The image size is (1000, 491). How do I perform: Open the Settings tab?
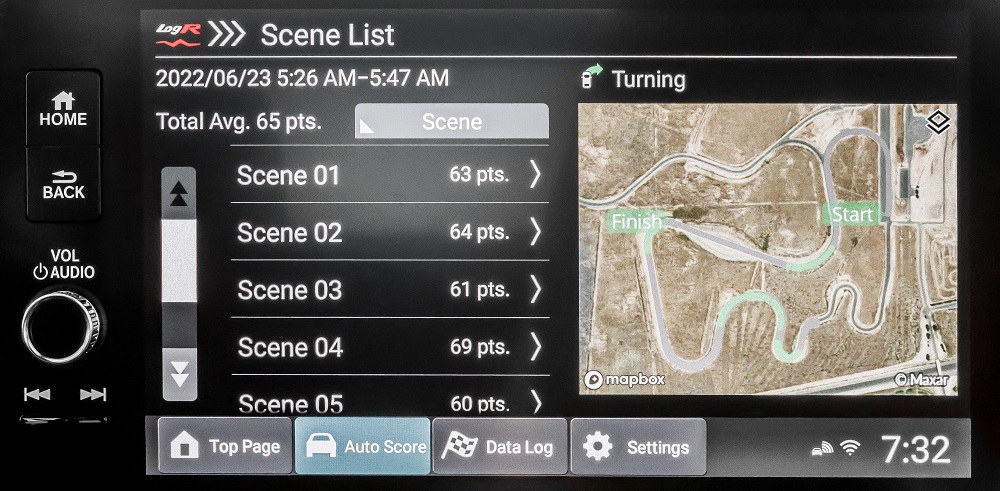tap(638, 446)
